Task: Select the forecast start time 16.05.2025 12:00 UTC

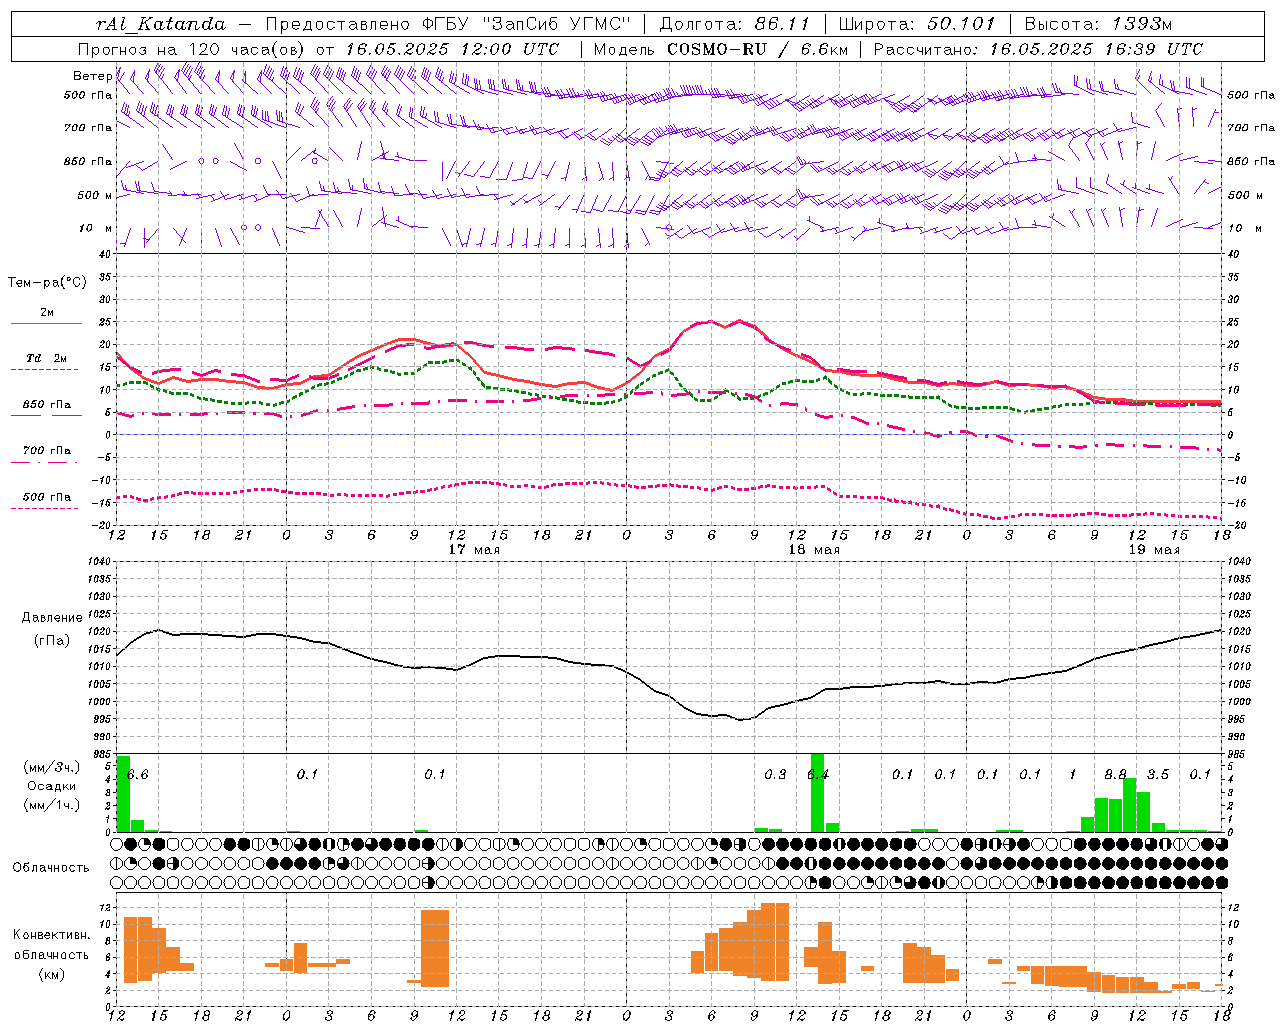Action: (x=452, y=48)
